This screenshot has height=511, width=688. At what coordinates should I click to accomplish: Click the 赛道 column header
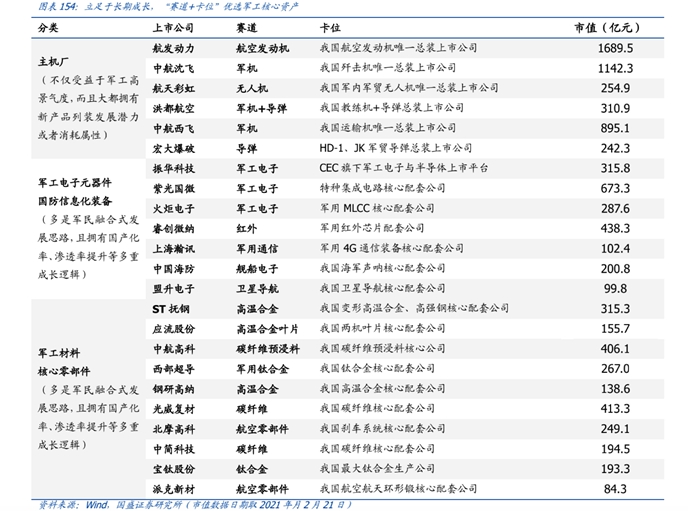pos(247,28)
